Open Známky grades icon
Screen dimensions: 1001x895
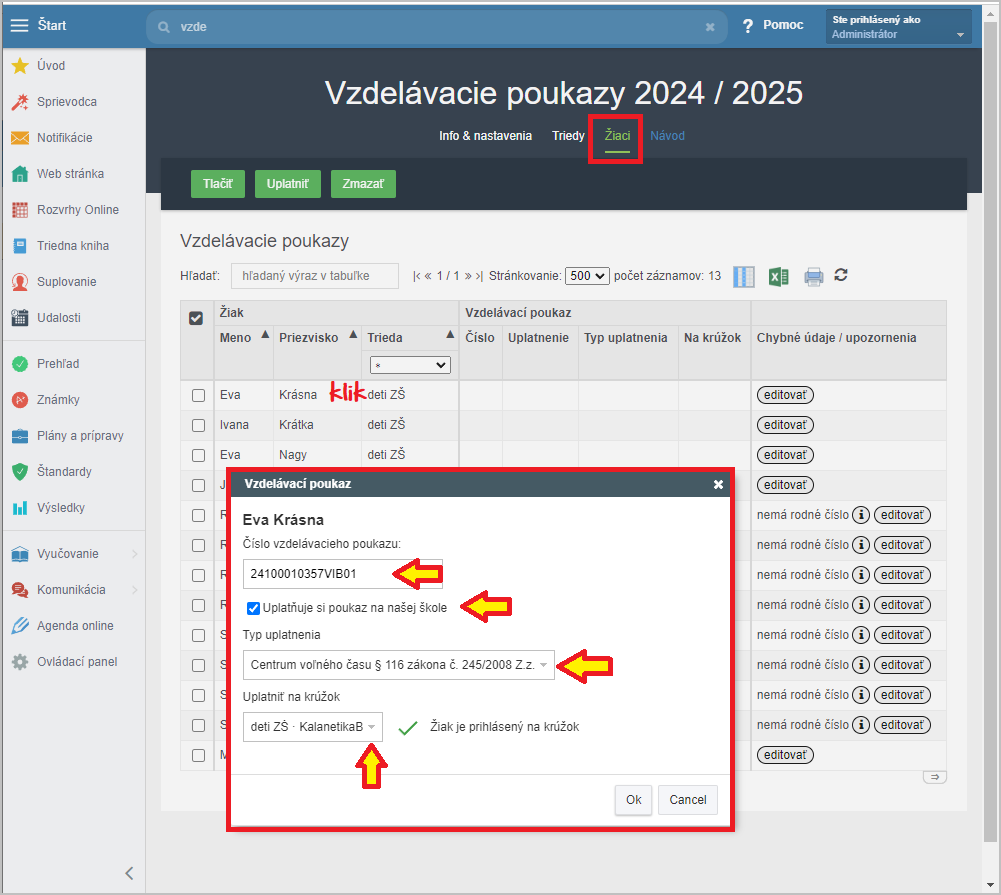click(20, 400)
